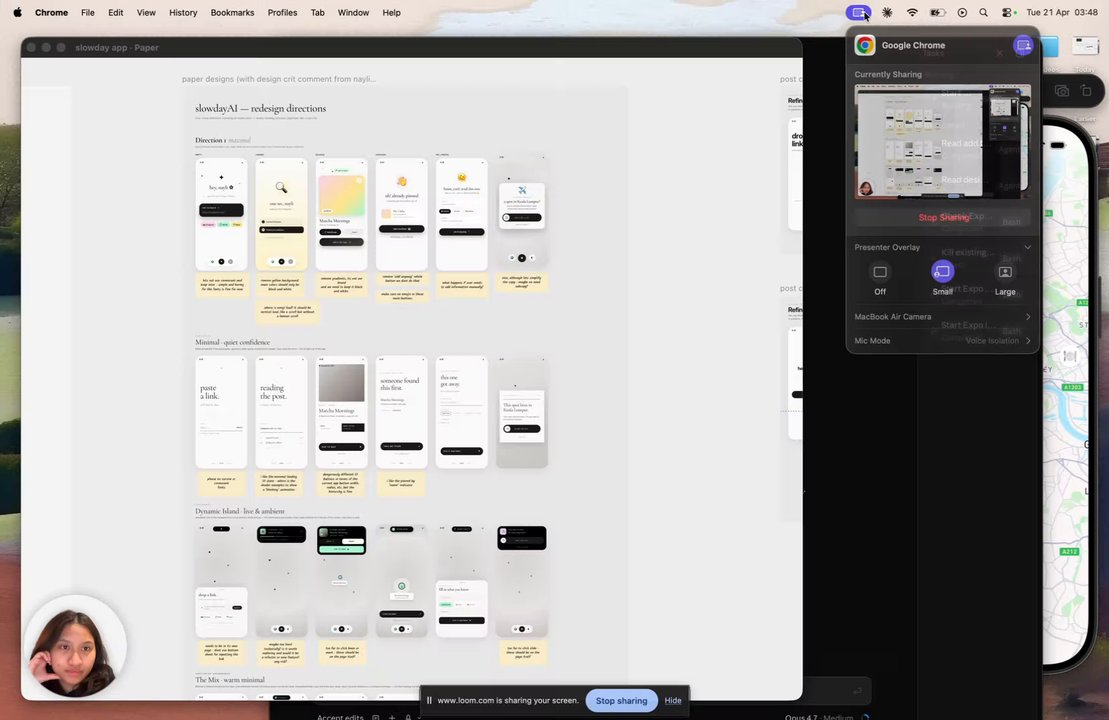Click 'slowdayAI — redesign directions' heading
Screen dimensions: 1109x720
260,108
